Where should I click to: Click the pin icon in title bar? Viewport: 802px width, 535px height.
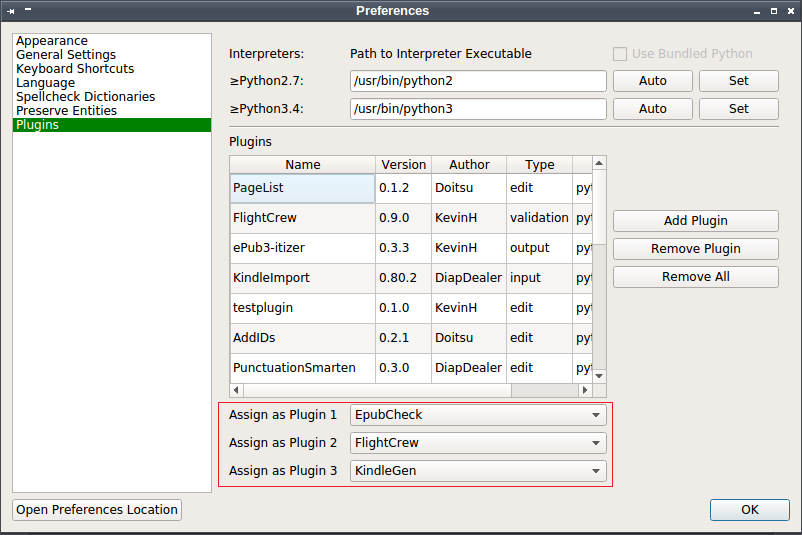(11, 11)
